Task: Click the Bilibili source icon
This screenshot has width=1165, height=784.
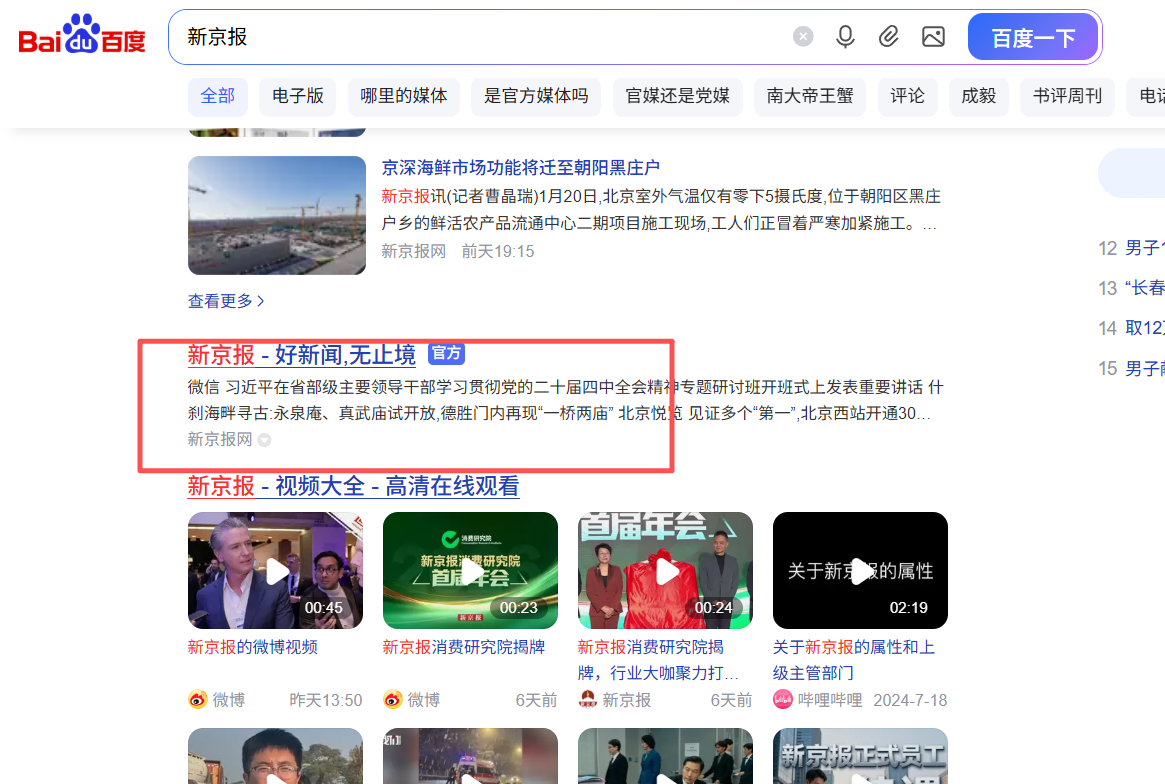Action: pyautogui.click(x=783, y=699)
